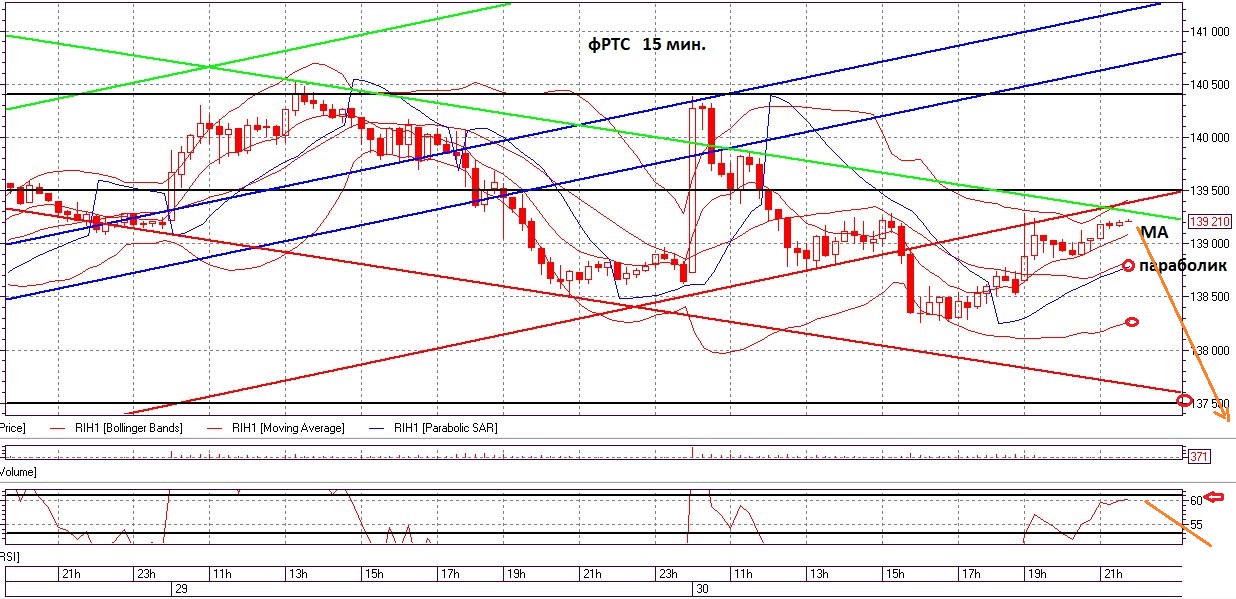Image resolution: width=1236 pixels, height=599 pixels.
Task: Click the 140 500 price axis label
Action: (1210, 84)
